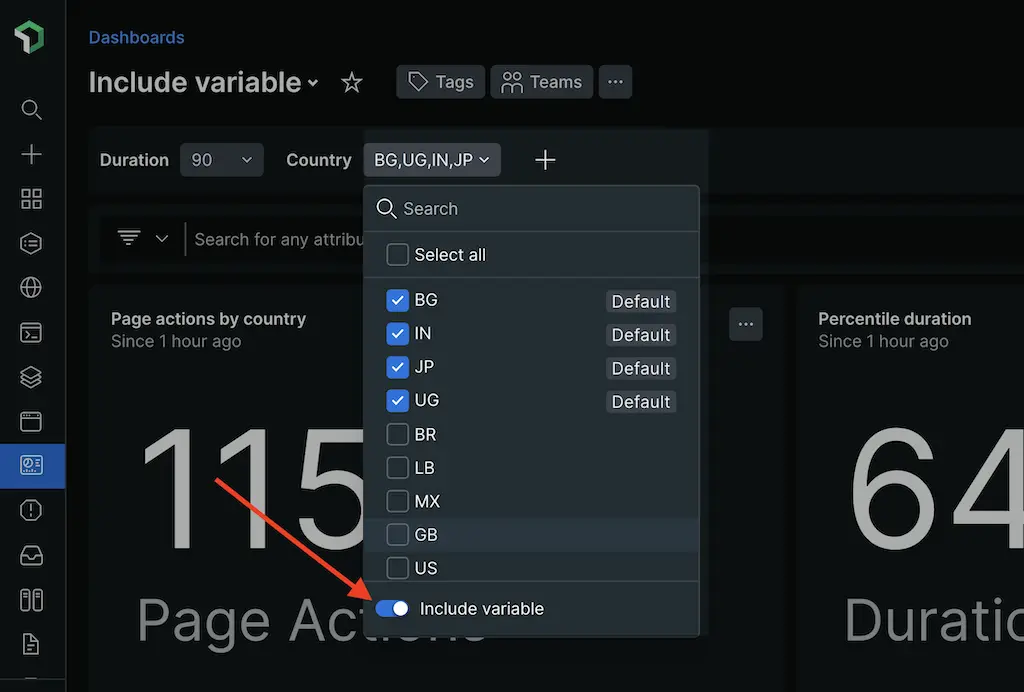Disable the Include variable toggle
The image size is (1024, 692).
click(392, 607)
